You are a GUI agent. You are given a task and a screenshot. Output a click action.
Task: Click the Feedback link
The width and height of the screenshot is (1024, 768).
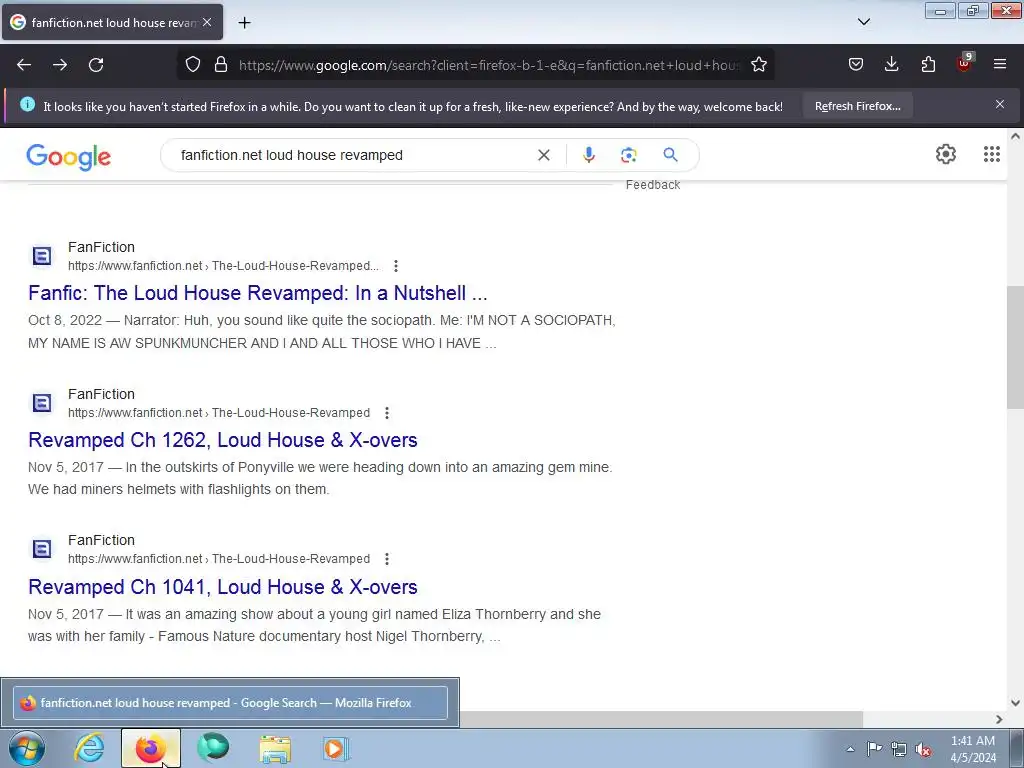tap(652, 185)
